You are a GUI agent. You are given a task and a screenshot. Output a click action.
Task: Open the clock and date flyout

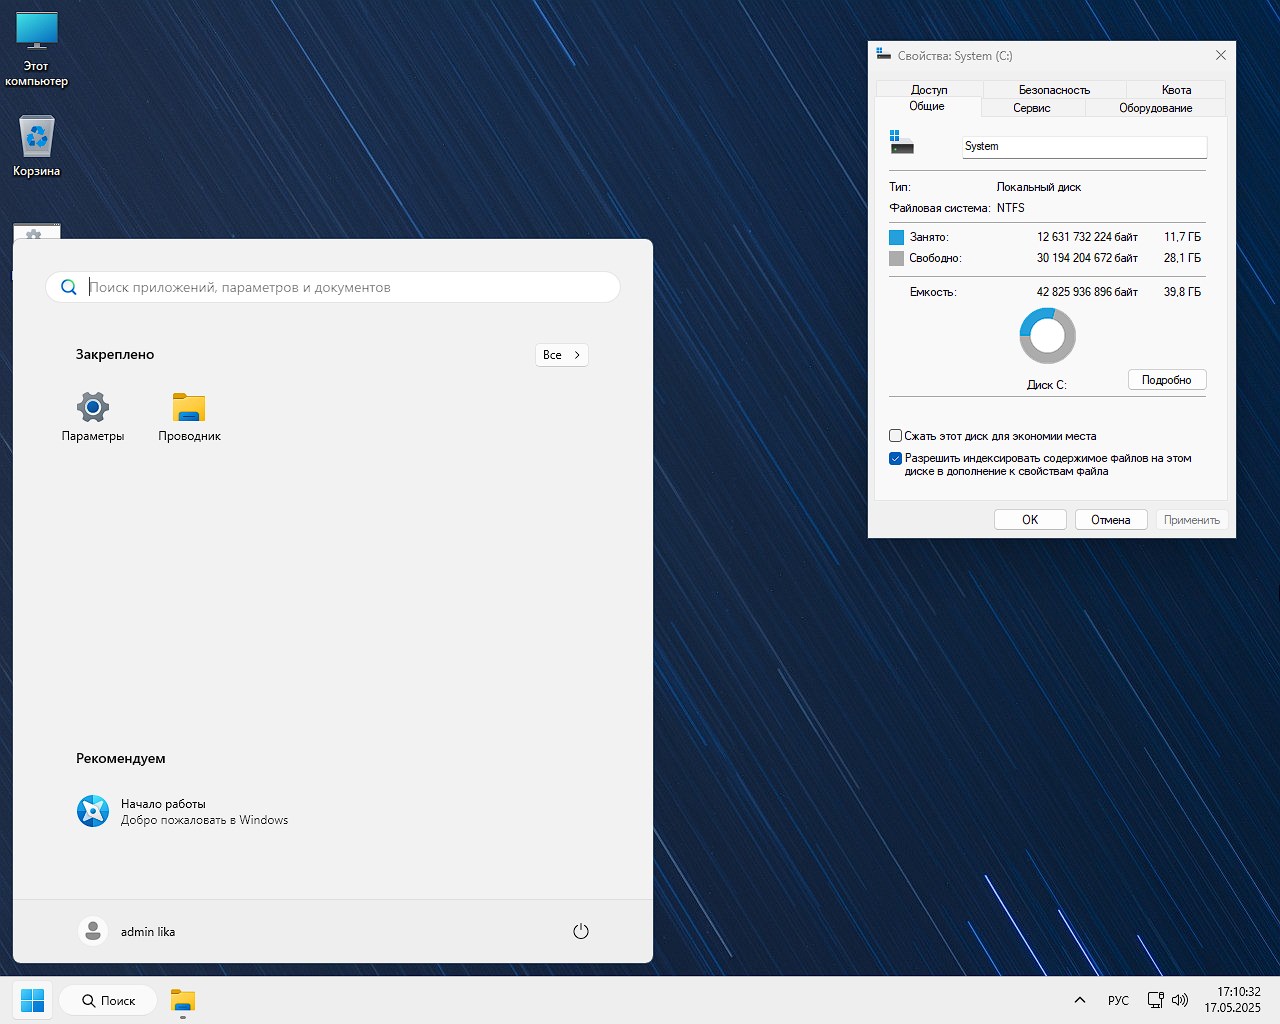[x=1232, y=1000]
